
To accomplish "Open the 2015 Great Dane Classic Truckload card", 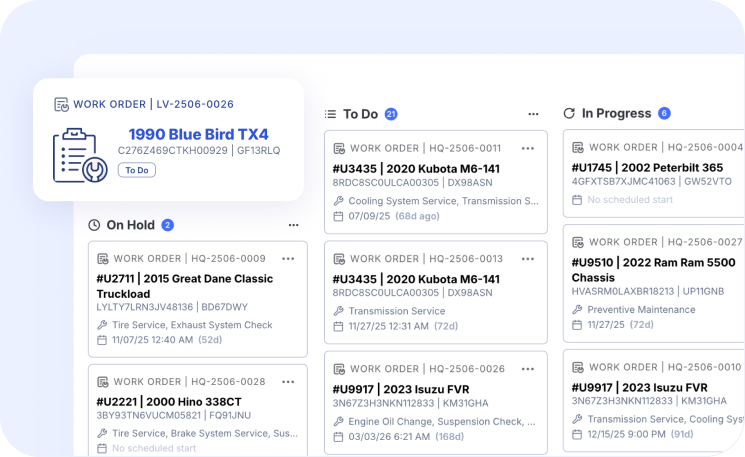I will click(x=185, y=286).
